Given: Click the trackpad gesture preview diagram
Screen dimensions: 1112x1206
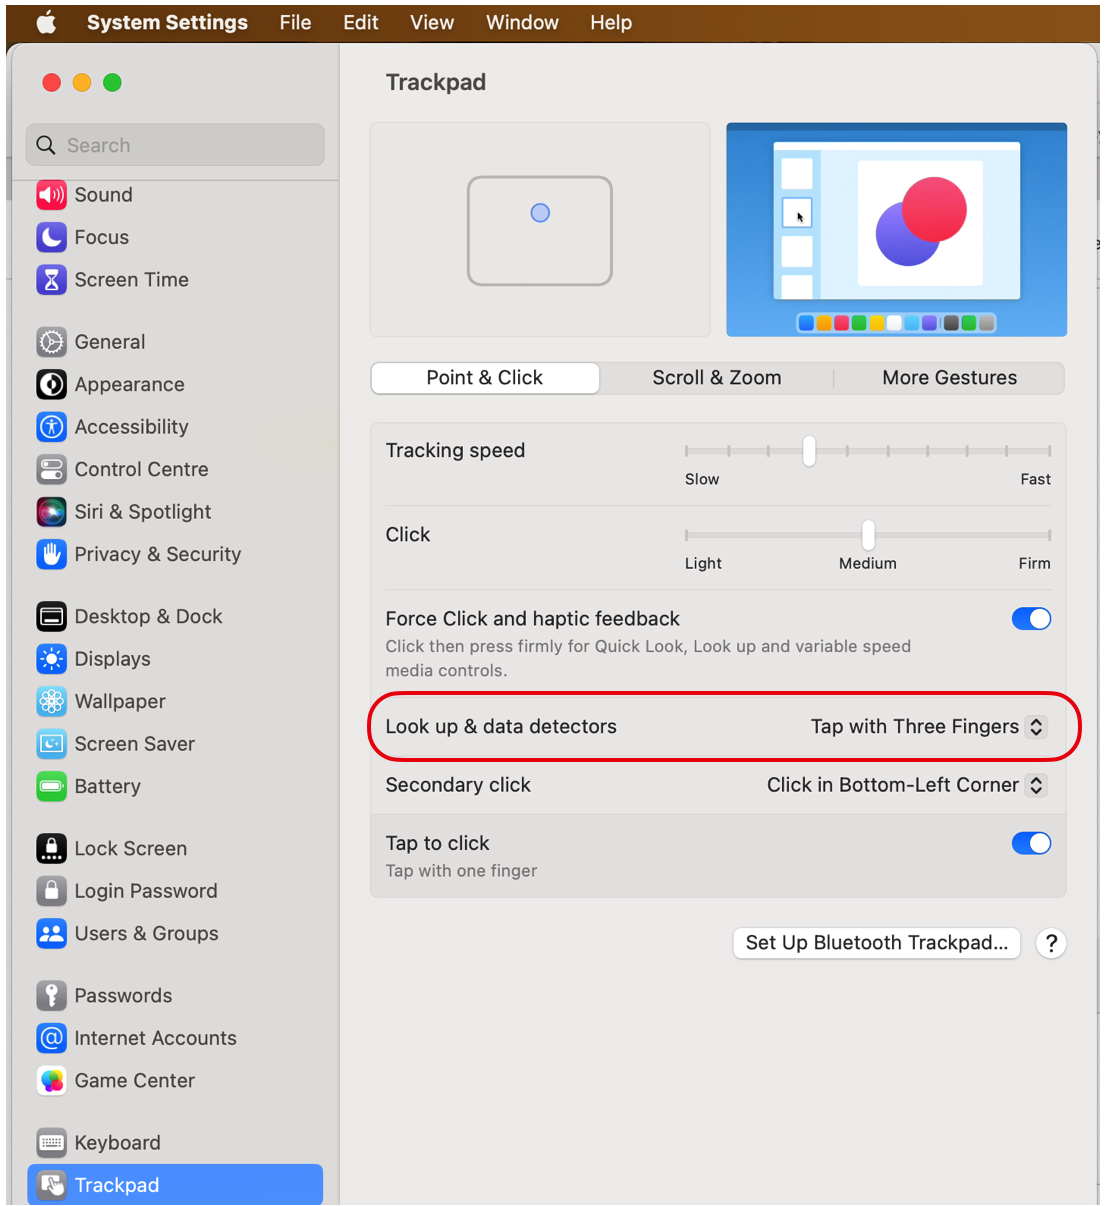Looking at the screenshot, I should pos(540,230).
